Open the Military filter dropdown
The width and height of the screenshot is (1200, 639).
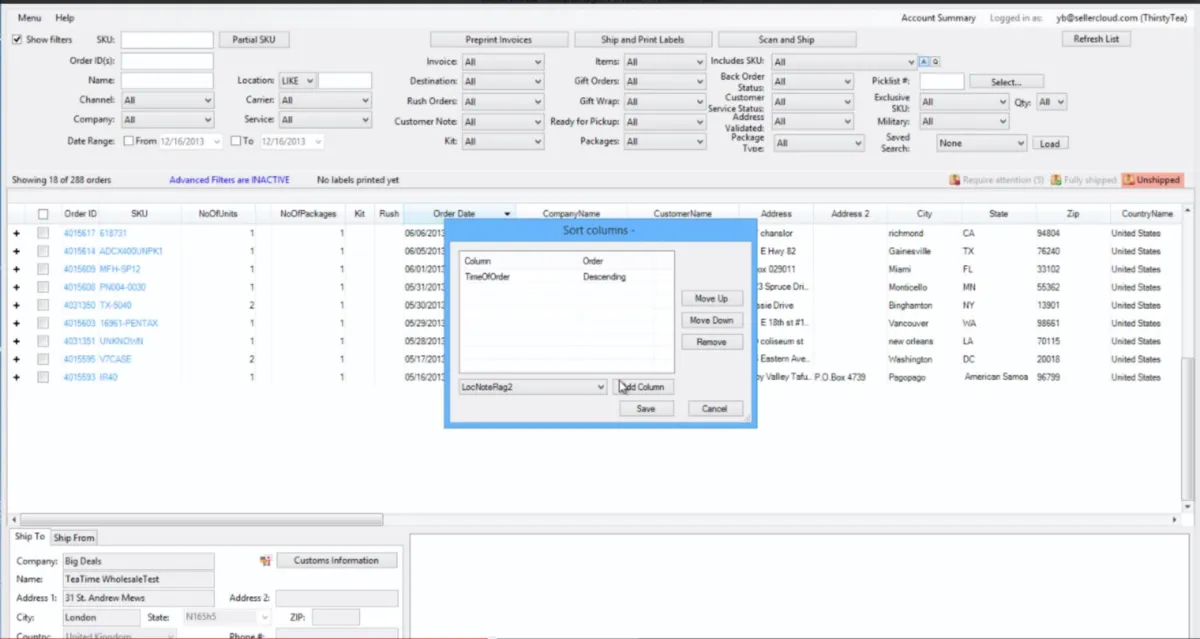(x=964, y=122)
